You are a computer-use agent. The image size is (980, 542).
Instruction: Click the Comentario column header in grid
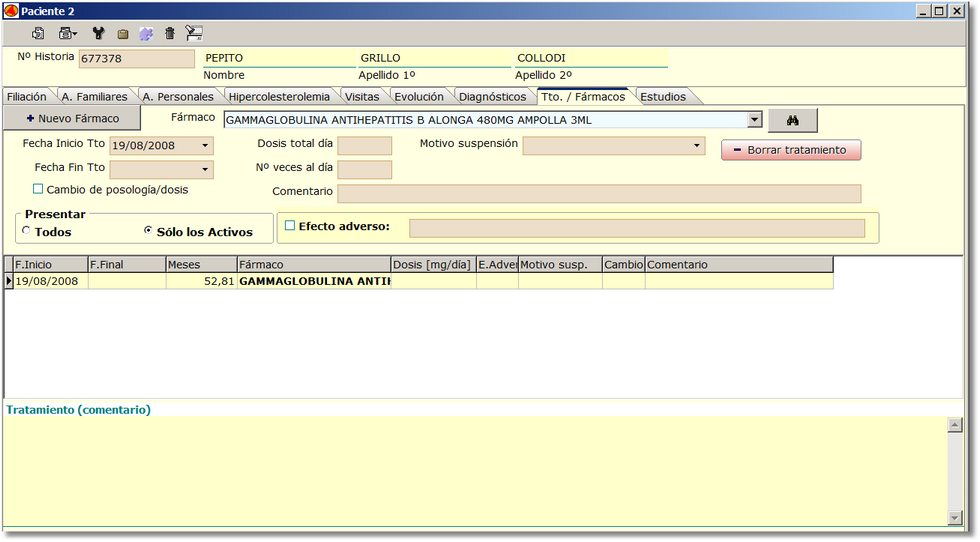click(x=739, y=264)
